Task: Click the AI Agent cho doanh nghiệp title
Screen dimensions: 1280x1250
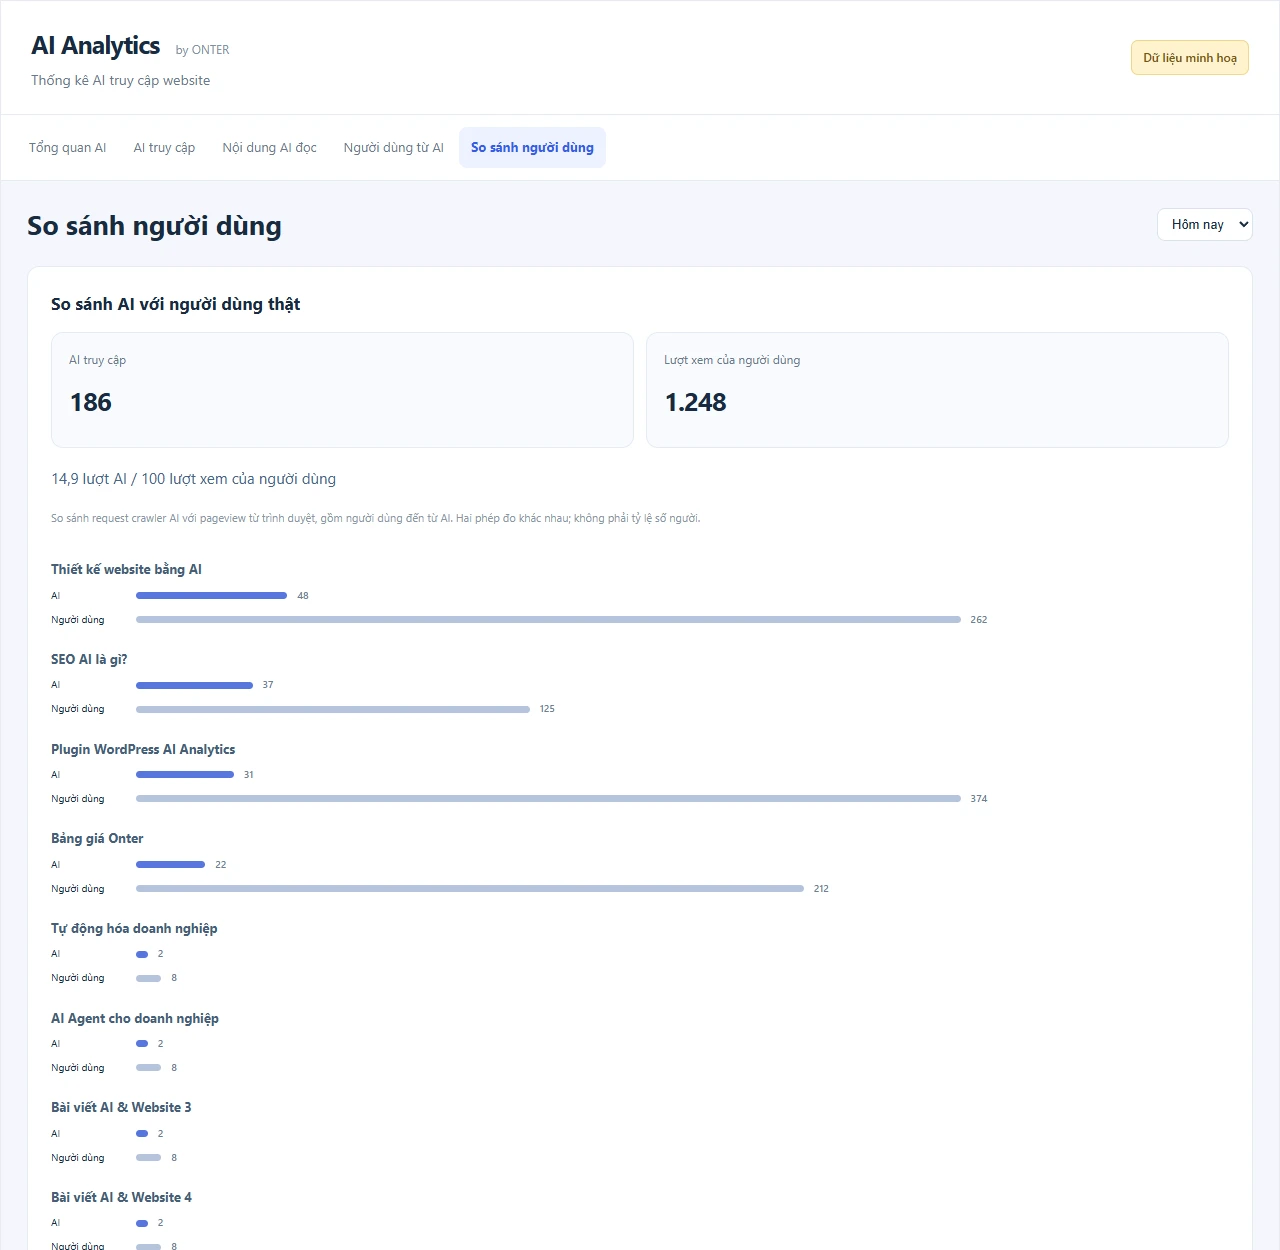Action: [x=135, y=1018]
